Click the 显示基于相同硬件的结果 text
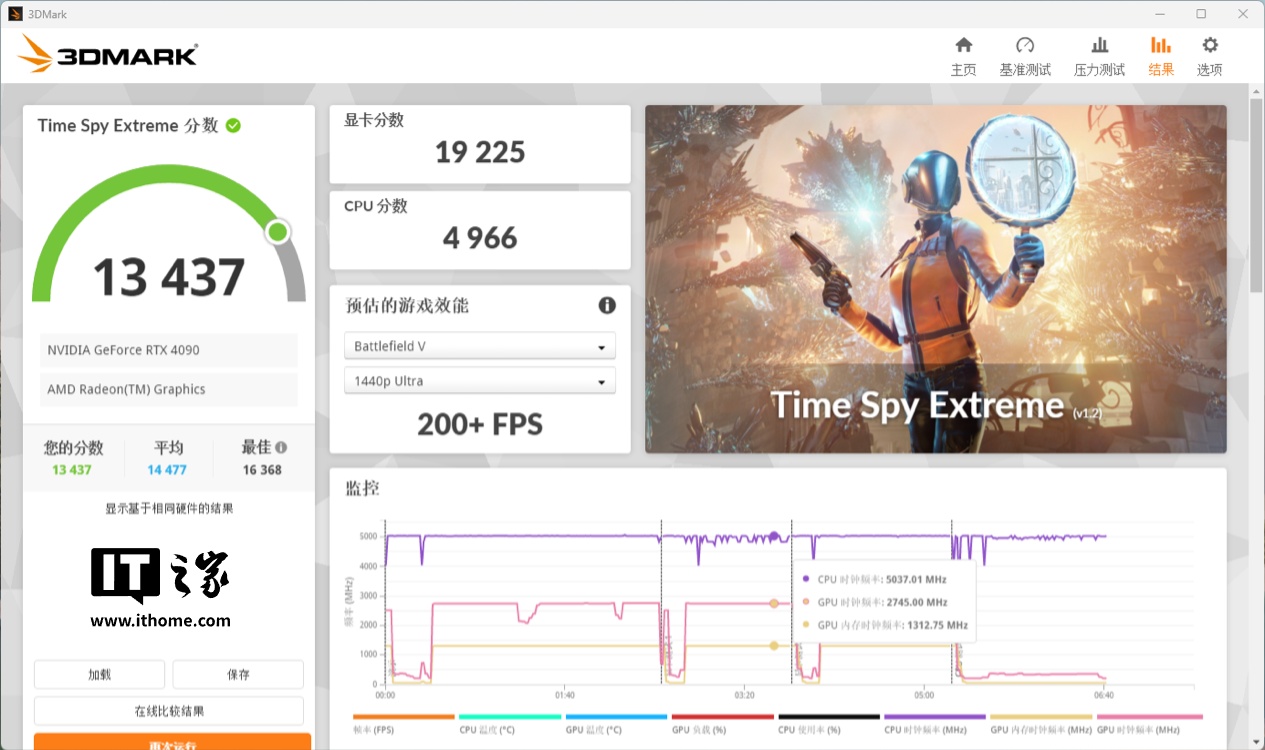The width and height of the screenshot is (1265, 750). (x=169, y=508)
